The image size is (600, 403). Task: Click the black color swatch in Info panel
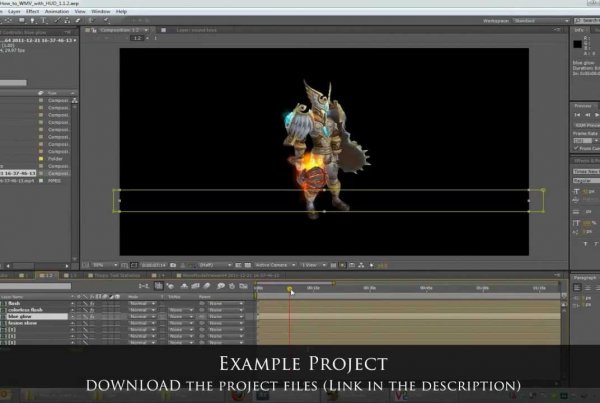pos(577,44)
